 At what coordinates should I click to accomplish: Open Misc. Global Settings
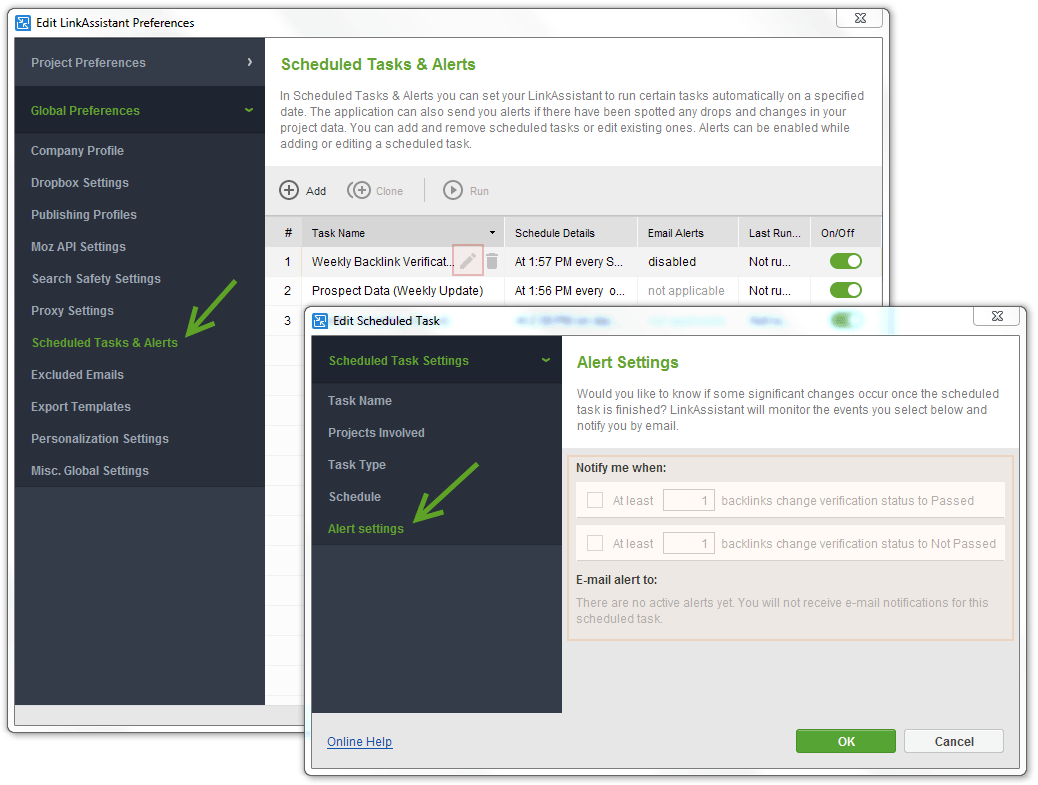[x=90, y=471]
